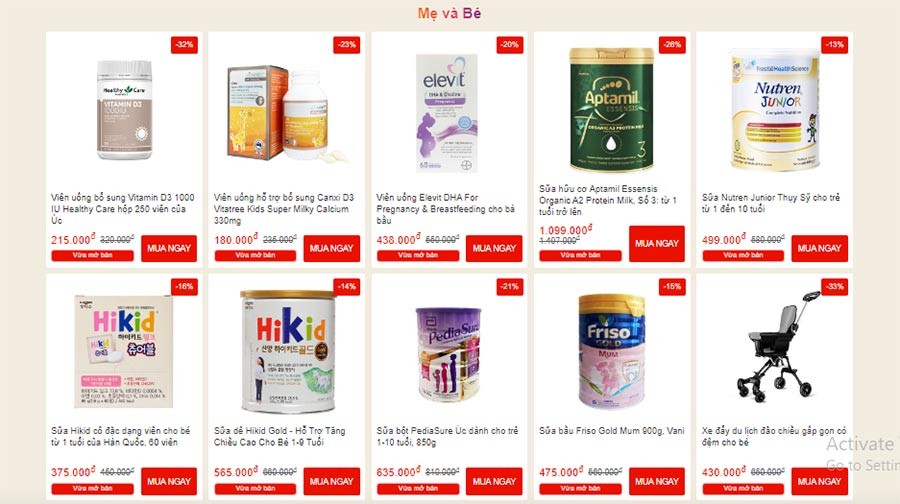Click the Mẹ và Bé section heading

pos(449,13)
